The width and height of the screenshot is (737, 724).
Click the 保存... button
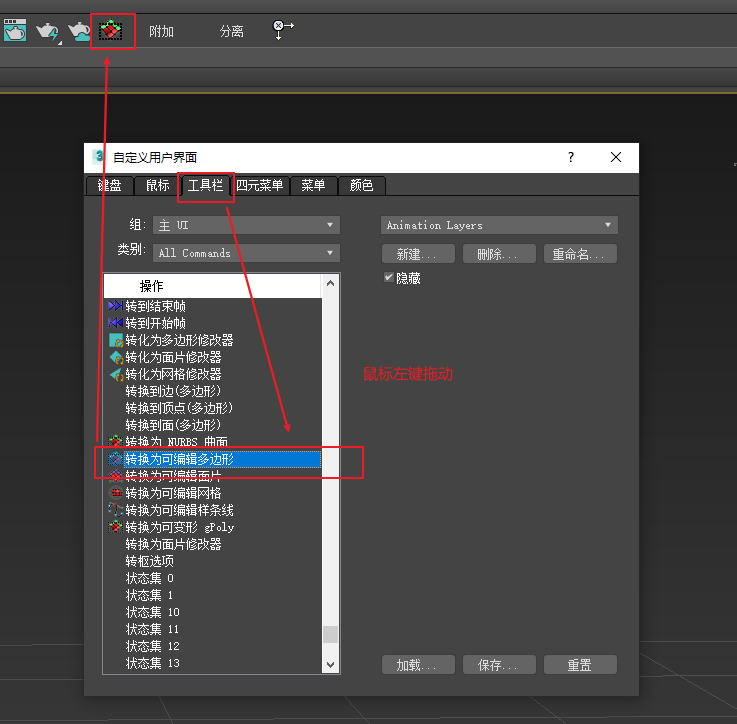[x=499, y=665]
